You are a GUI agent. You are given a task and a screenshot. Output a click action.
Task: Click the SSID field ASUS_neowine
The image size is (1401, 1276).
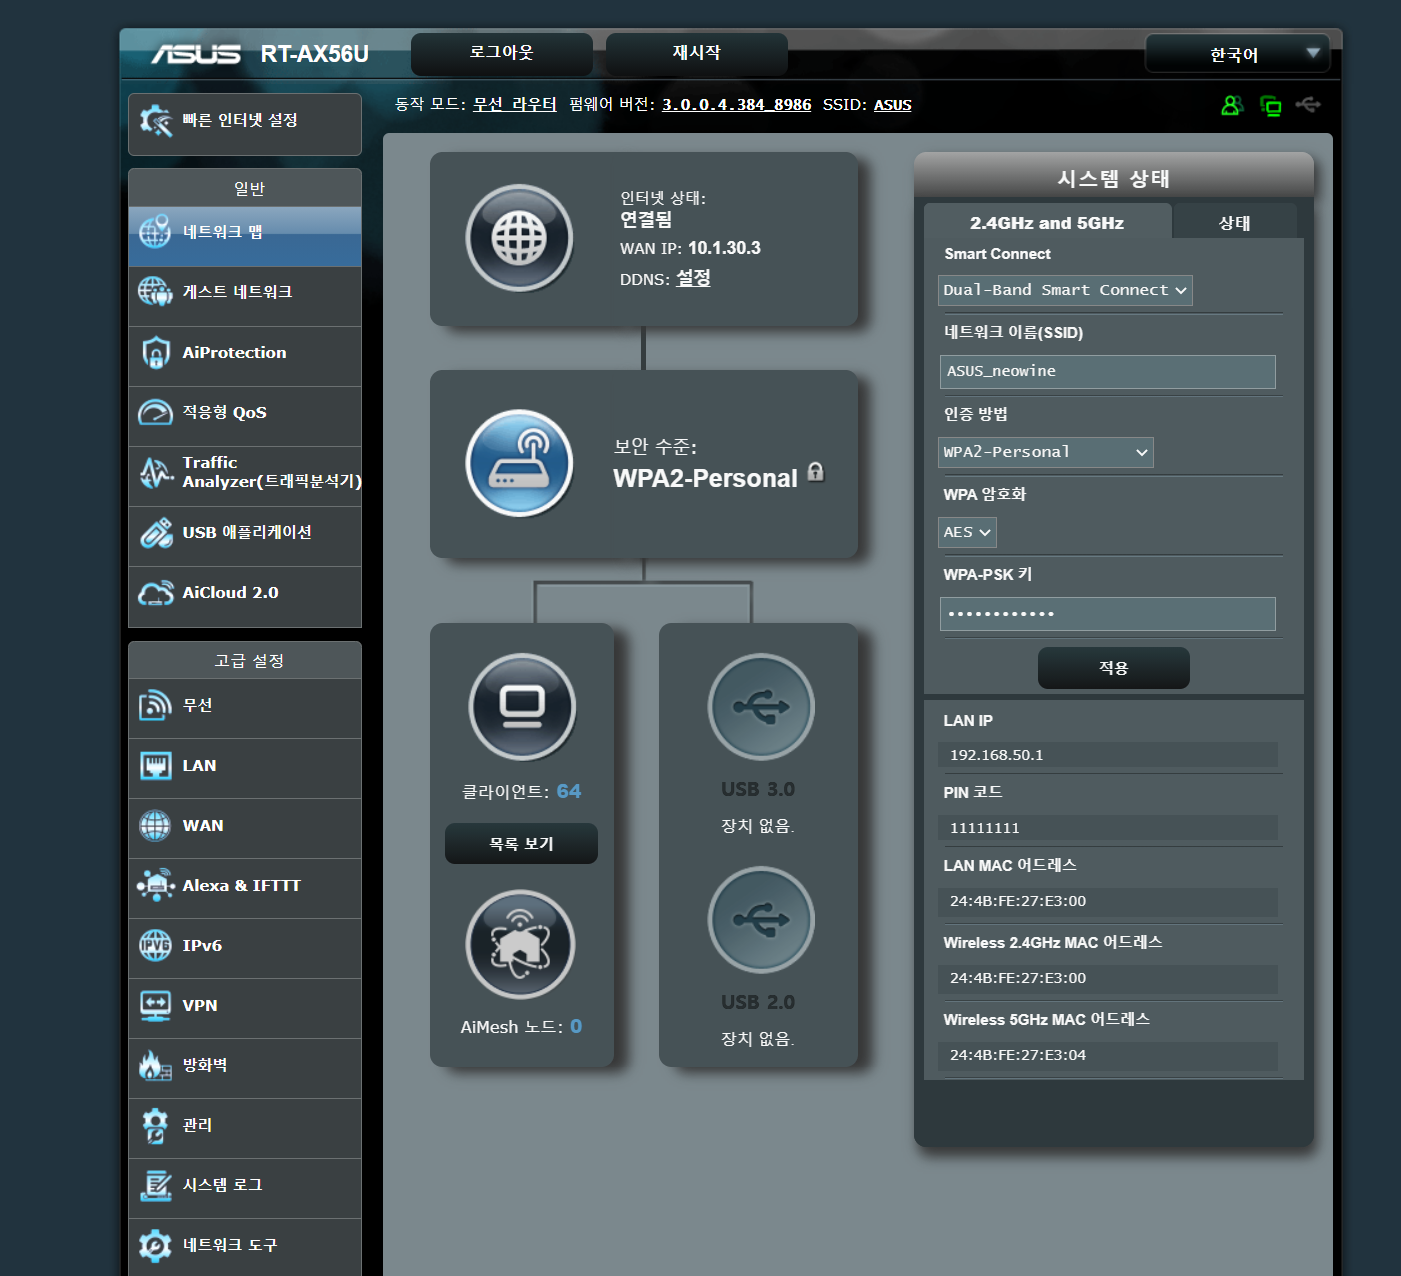1108,372
